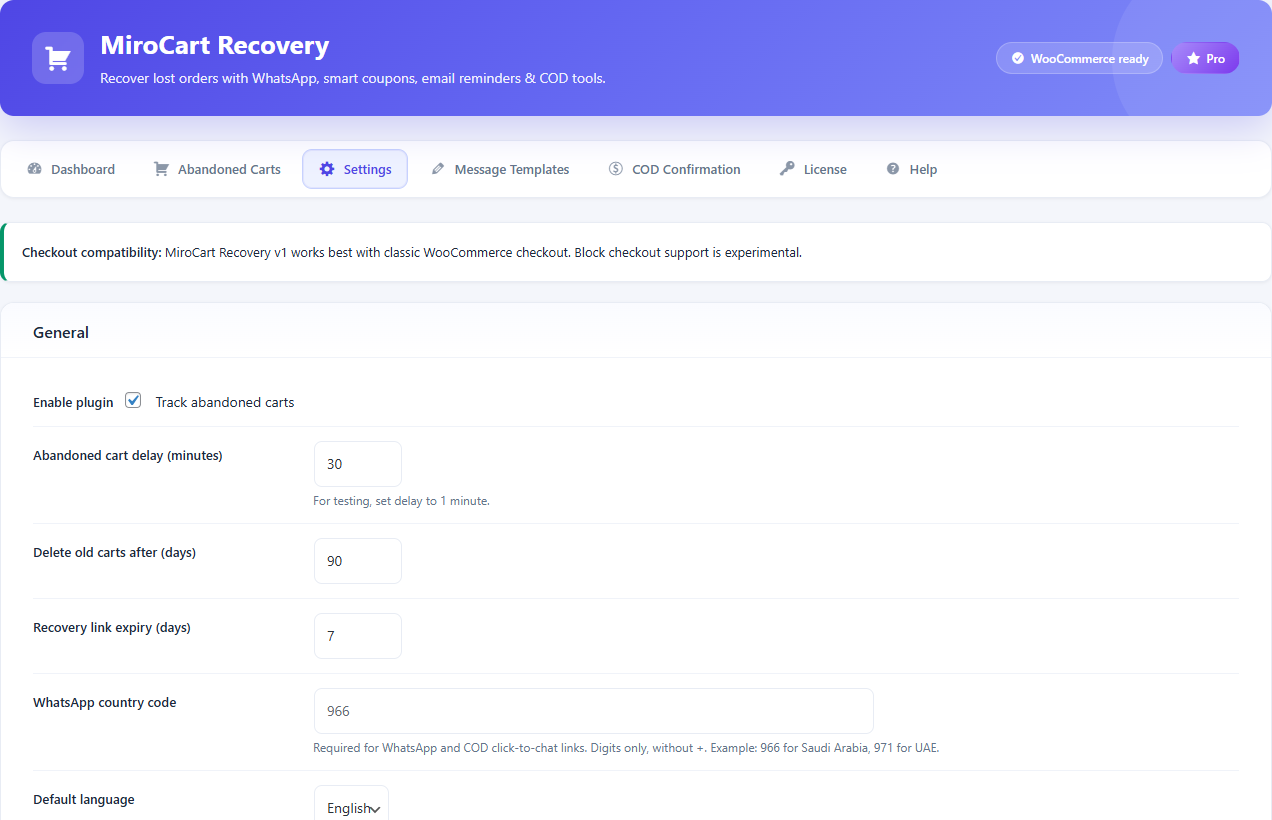The width and height of the screenshot is (1272, 820).
Task: Click the Enable plugin label
Action: click(73, 402)
